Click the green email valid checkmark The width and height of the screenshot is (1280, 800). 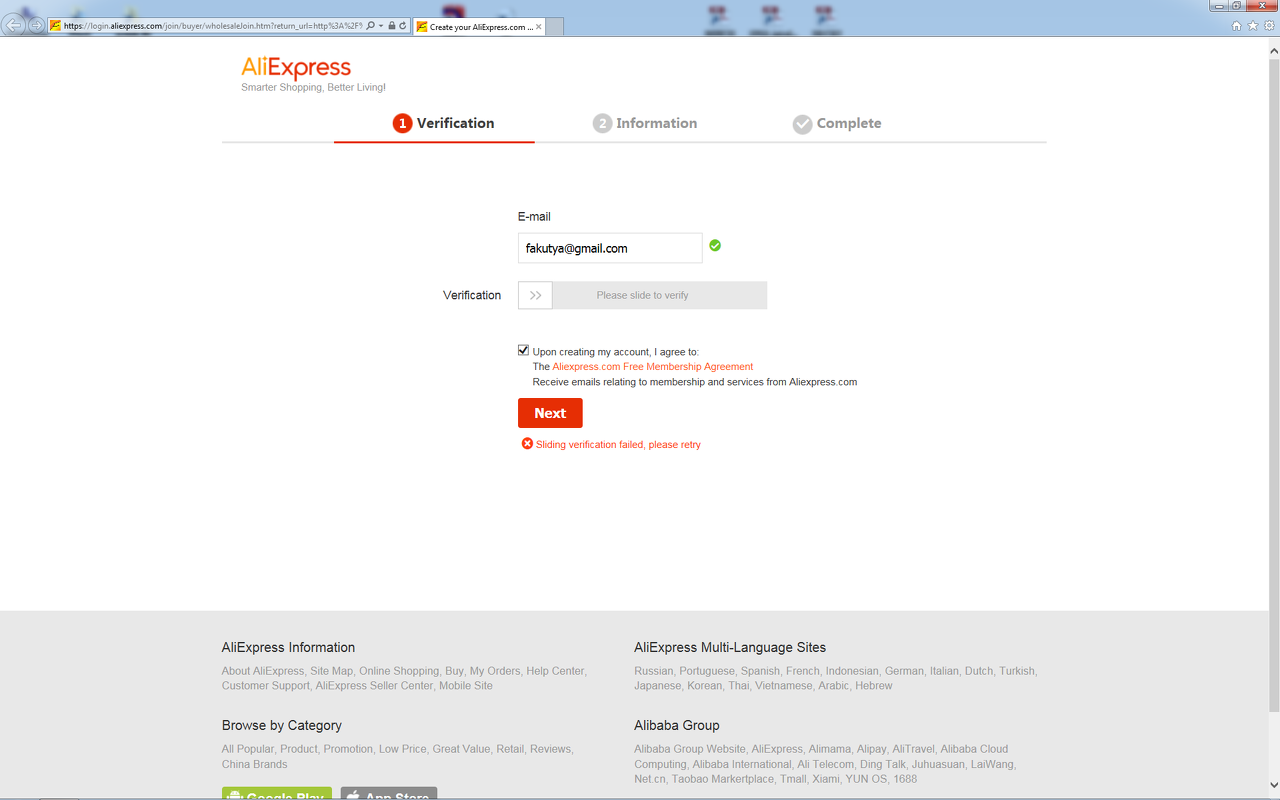(715, 245)
